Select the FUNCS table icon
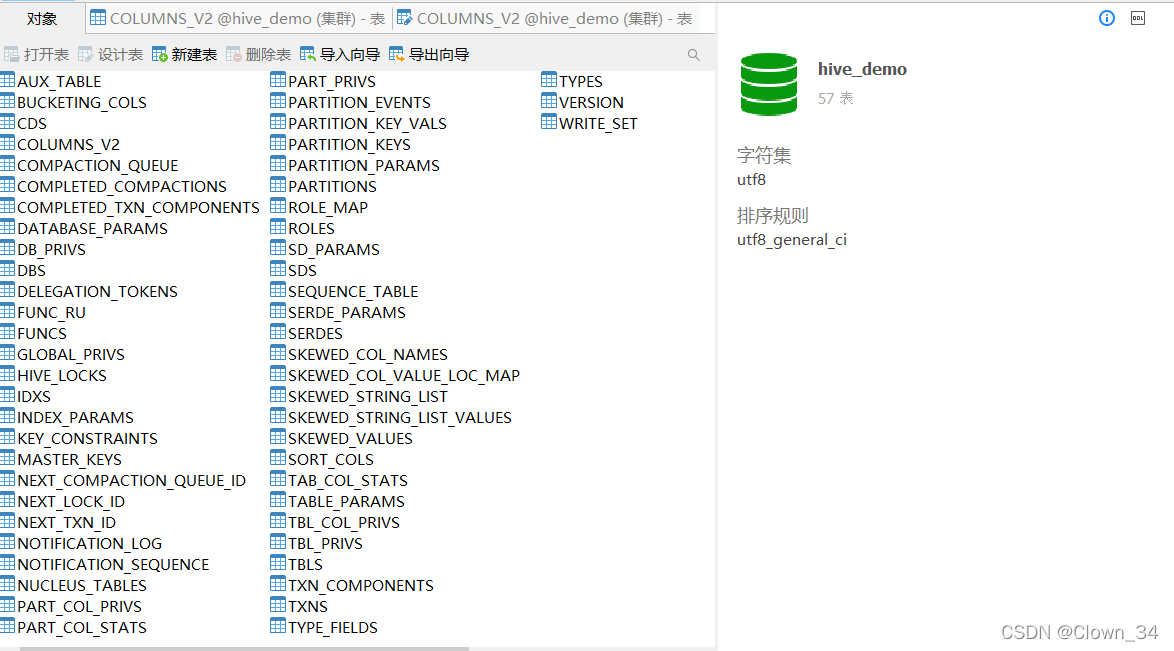Viewport: 1174px width, 651px height. point(7,331)
